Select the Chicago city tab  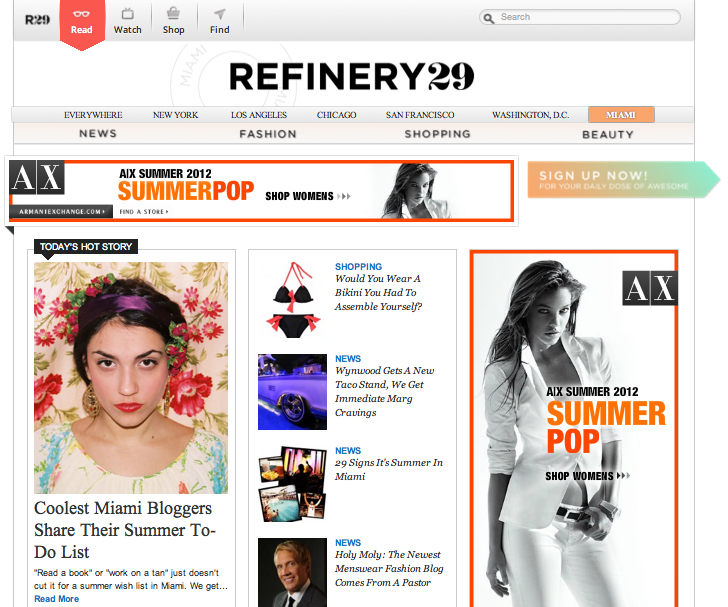tap(337, 115)
